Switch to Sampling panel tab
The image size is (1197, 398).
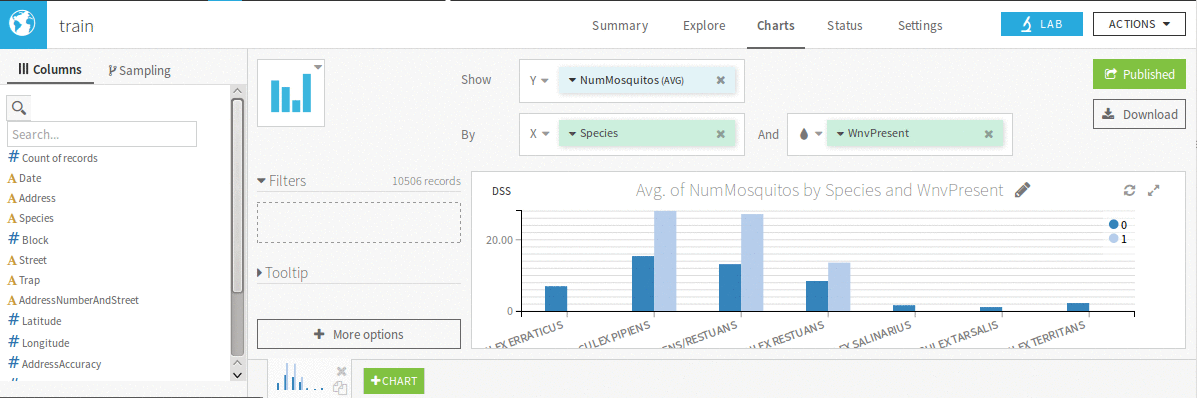coord(140,70)
